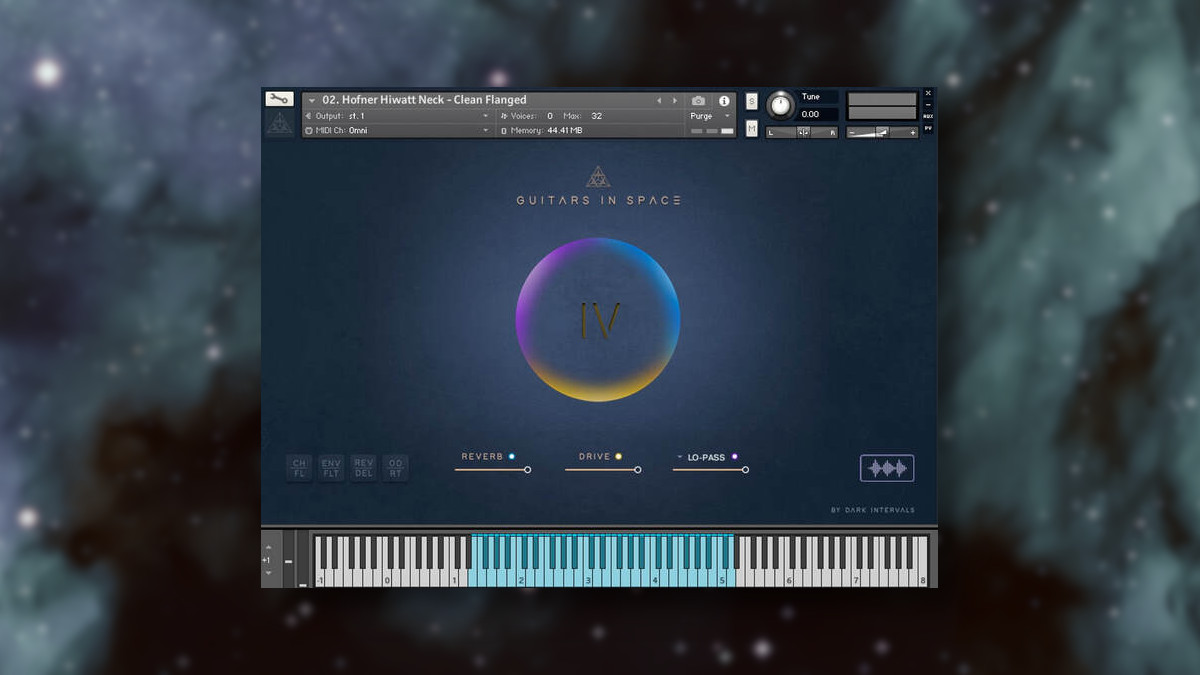Adjust the Reverb slider handle
The image size is (1200, 675).
(528, 469)
